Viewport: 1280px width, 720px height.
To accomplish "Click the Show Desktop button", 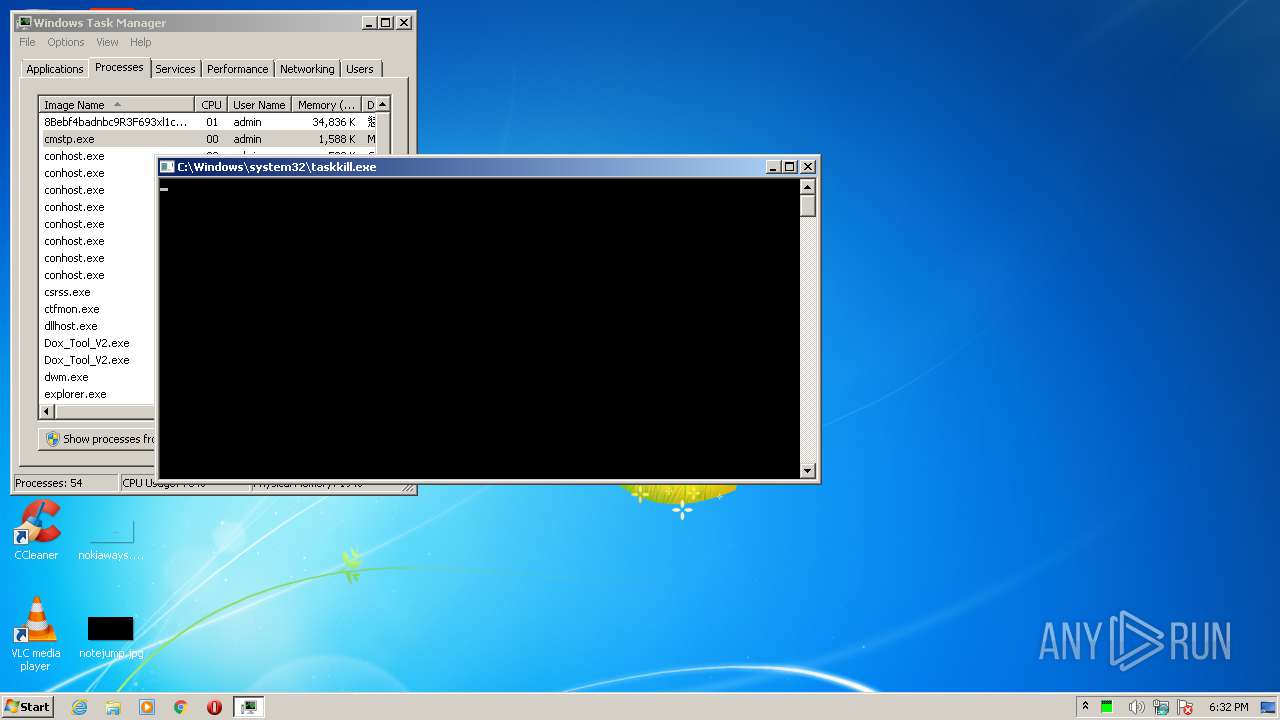I will pos(1268,707).
